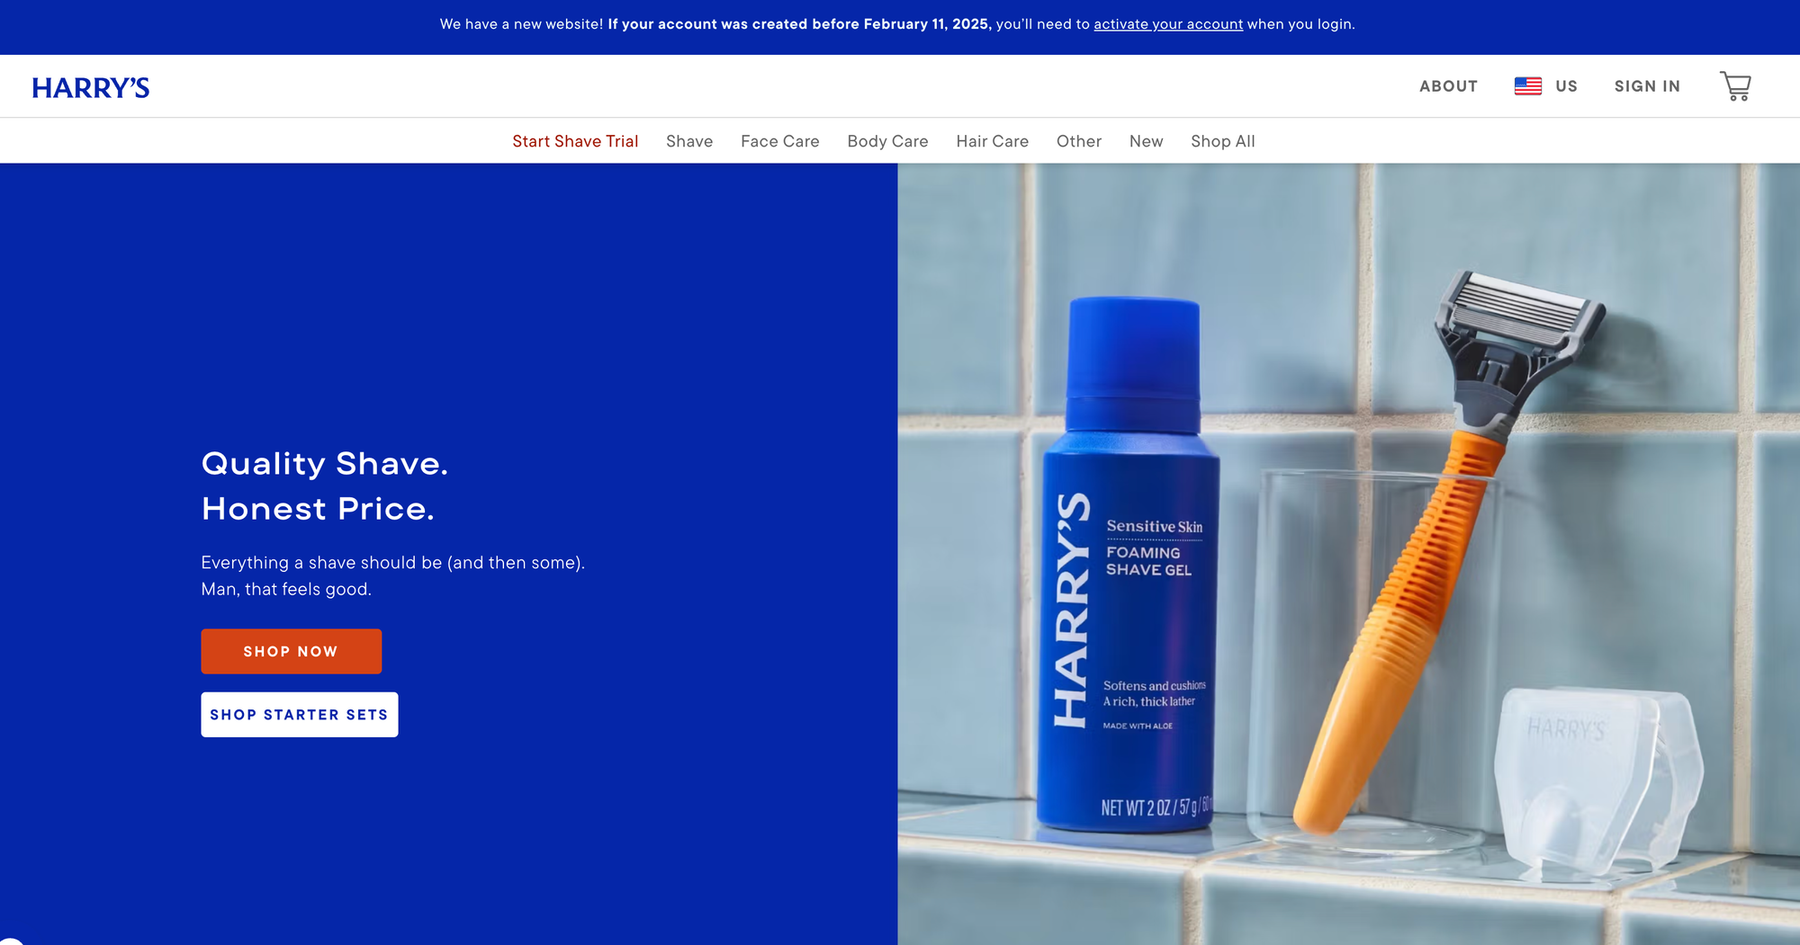Open the US region selector
1800x945 pixels.
click(x=1546, y=86)
